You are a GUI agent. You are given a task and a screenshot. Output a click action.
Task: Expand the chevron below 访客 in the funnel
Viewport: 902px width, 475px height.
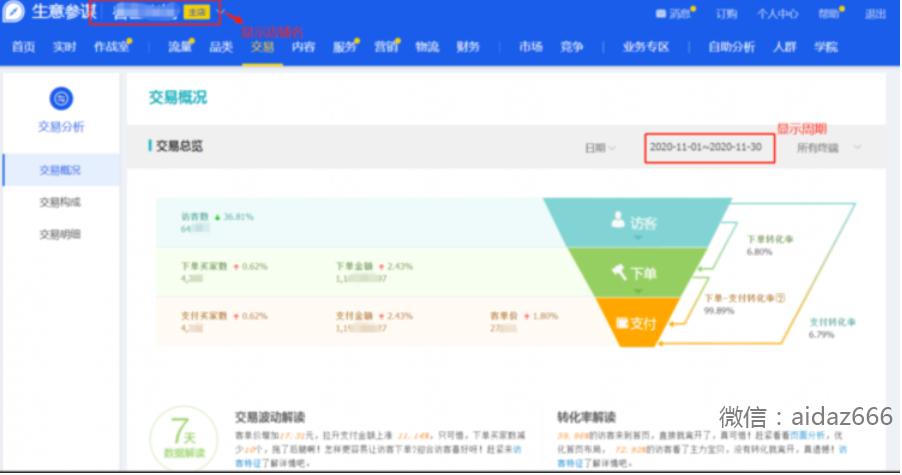pos(637,238)
